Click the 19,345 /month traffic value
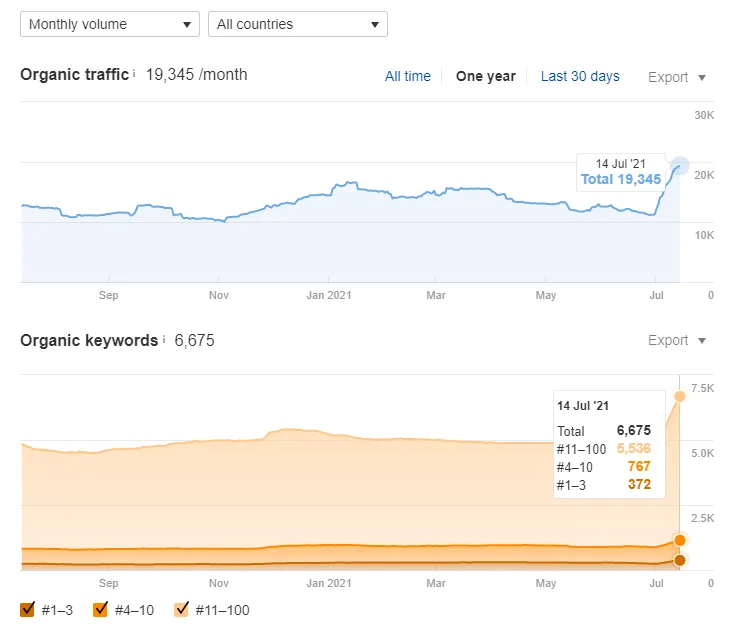 pyautogui.click(x=197, y=74)
